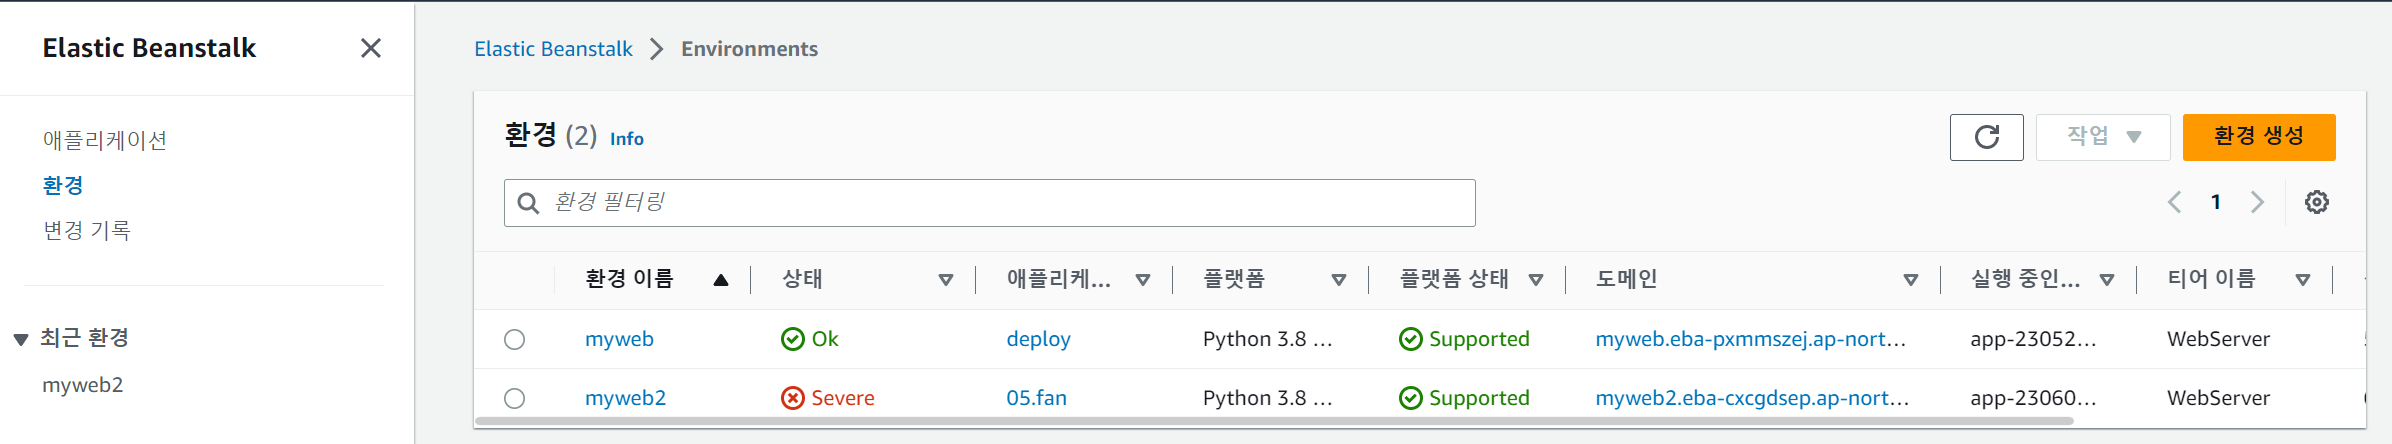The image size is (2392, 444).
Task: Open the myweb environment link
Action: [619, 339]
